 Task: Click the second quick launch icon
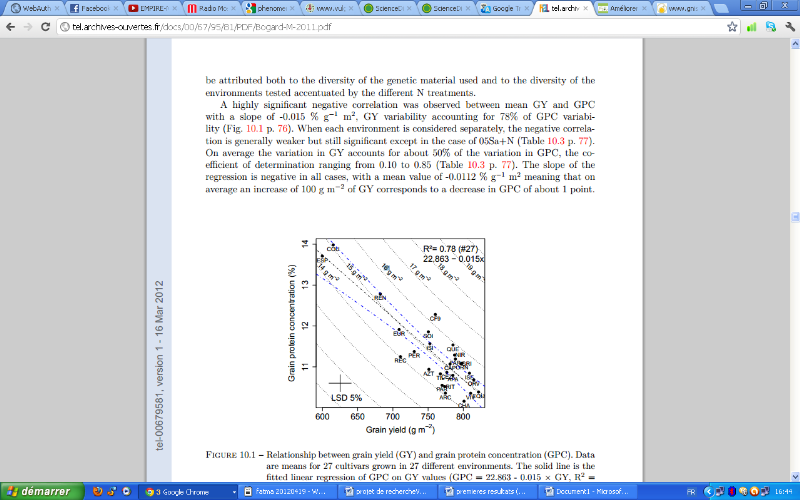[112, 491]
